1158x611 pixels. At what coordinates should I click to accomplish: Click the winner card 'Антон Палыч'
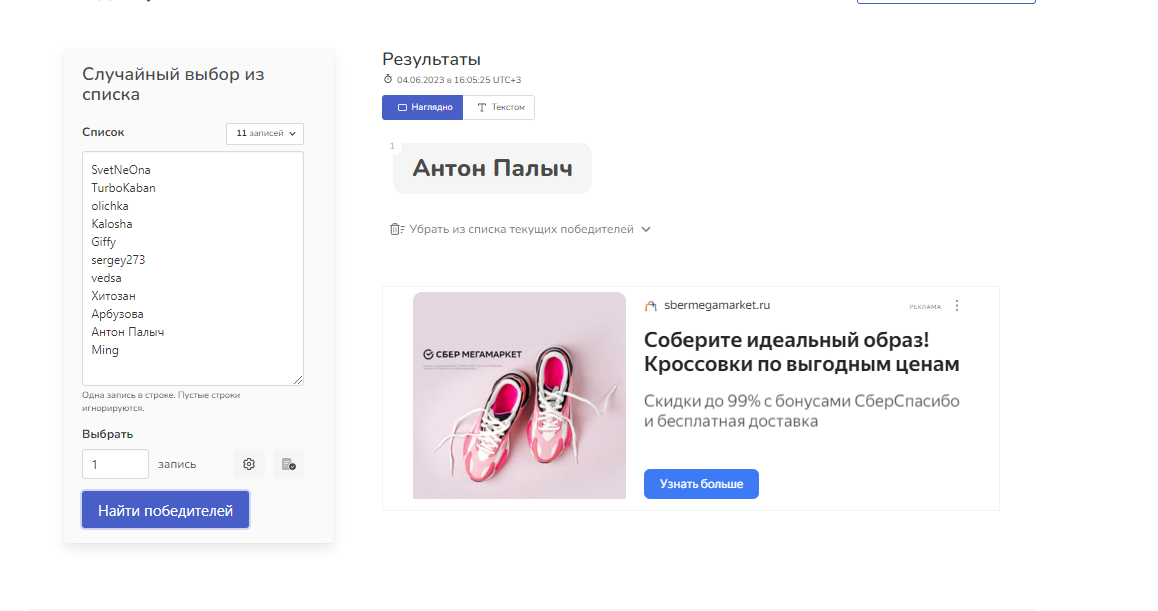493,168
